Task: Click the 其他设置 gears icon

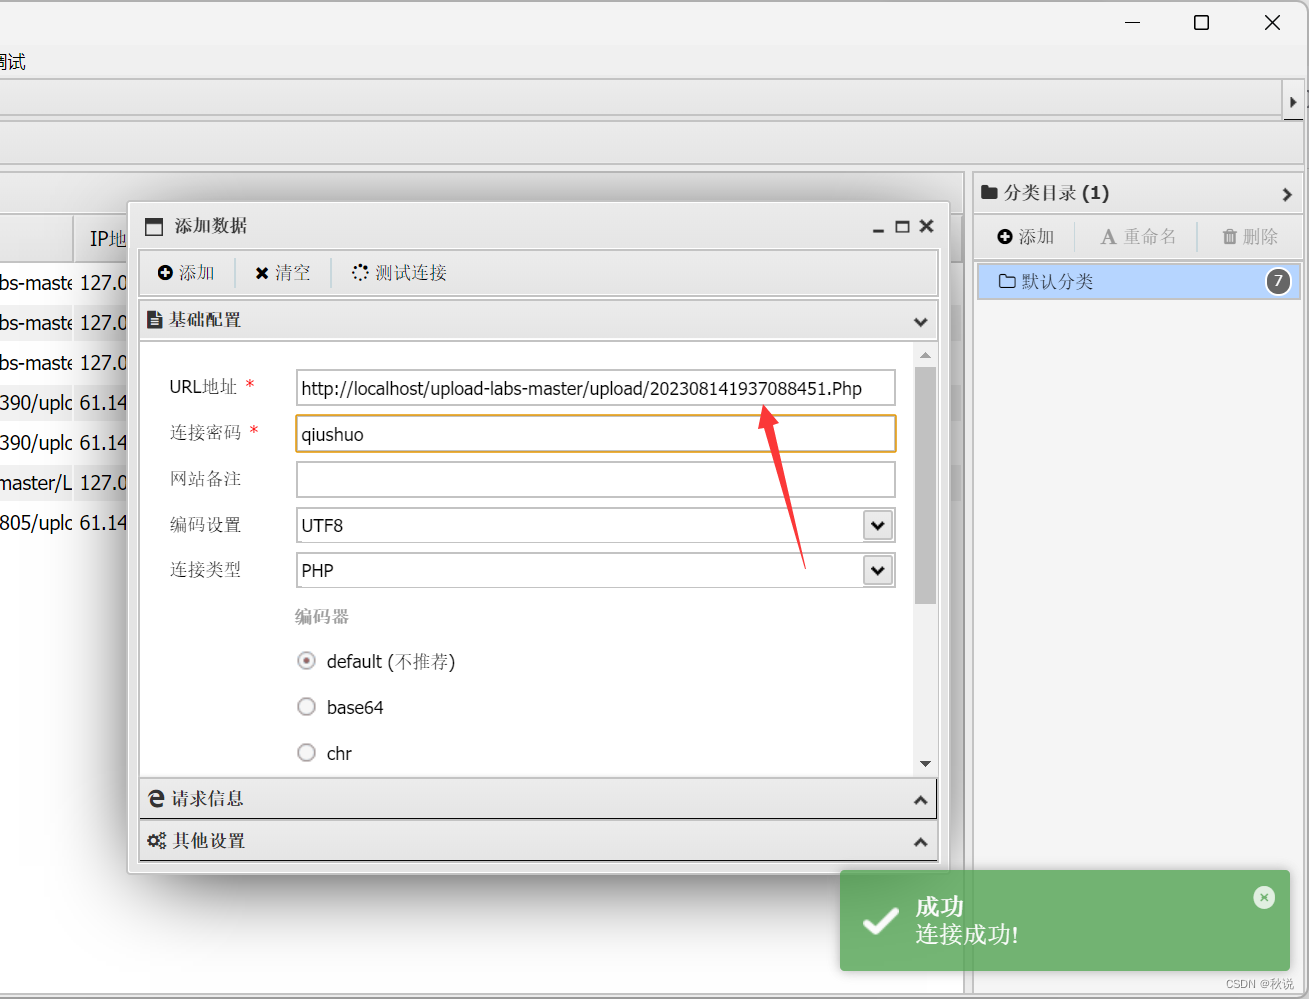Action: click(156, 841)
